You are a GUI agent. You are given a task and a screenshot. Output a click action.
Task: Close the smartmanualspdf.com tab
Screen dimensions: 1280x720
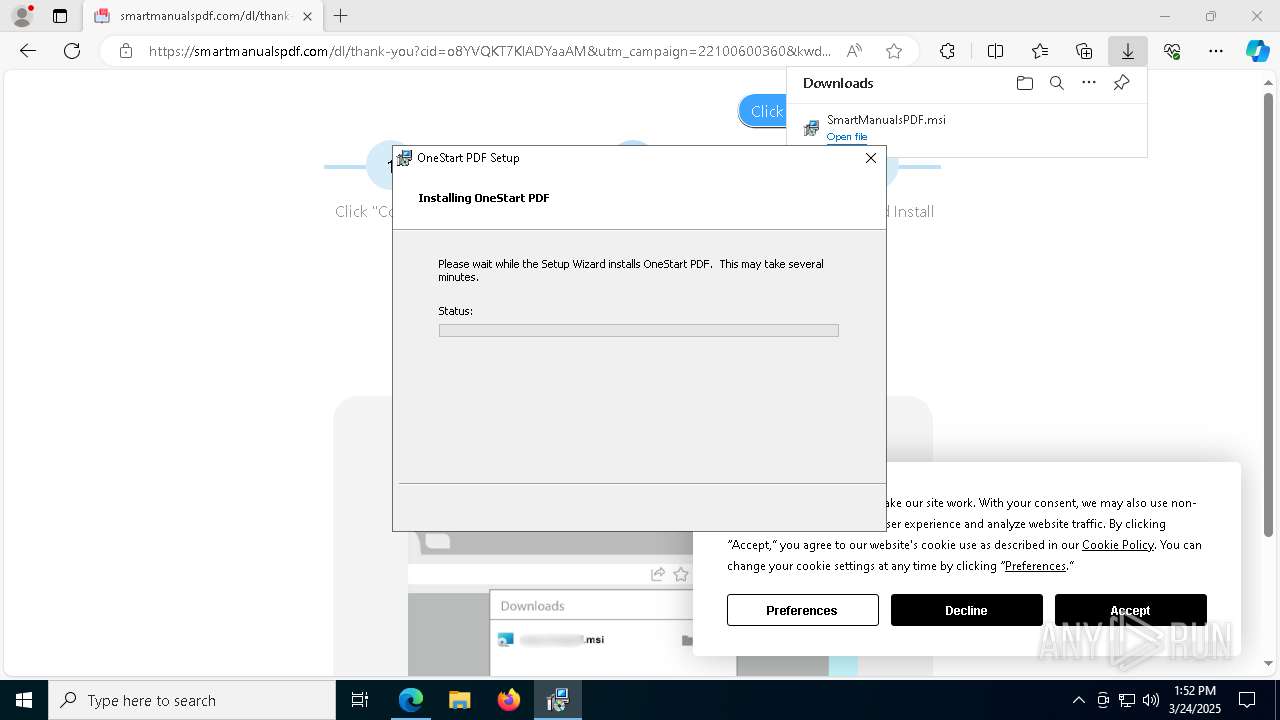pos(307,16)
